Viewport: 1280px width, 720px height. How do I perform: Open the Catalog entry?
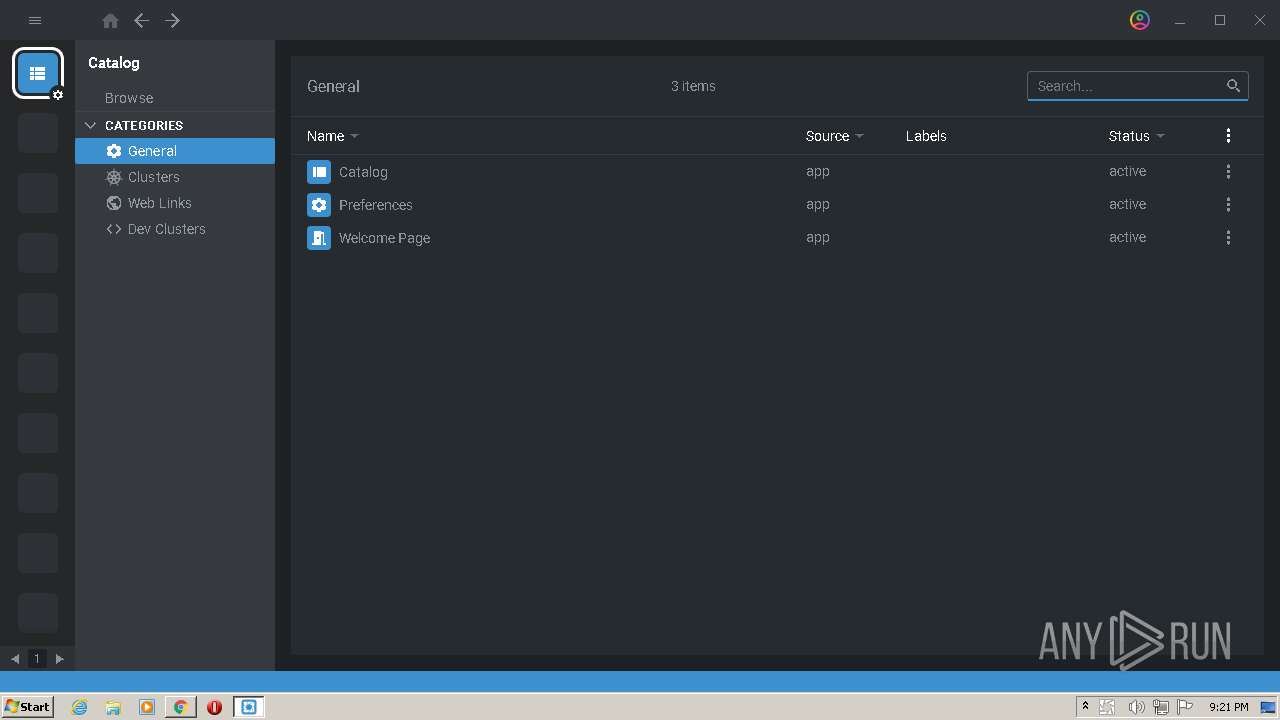tap(363, 172)
